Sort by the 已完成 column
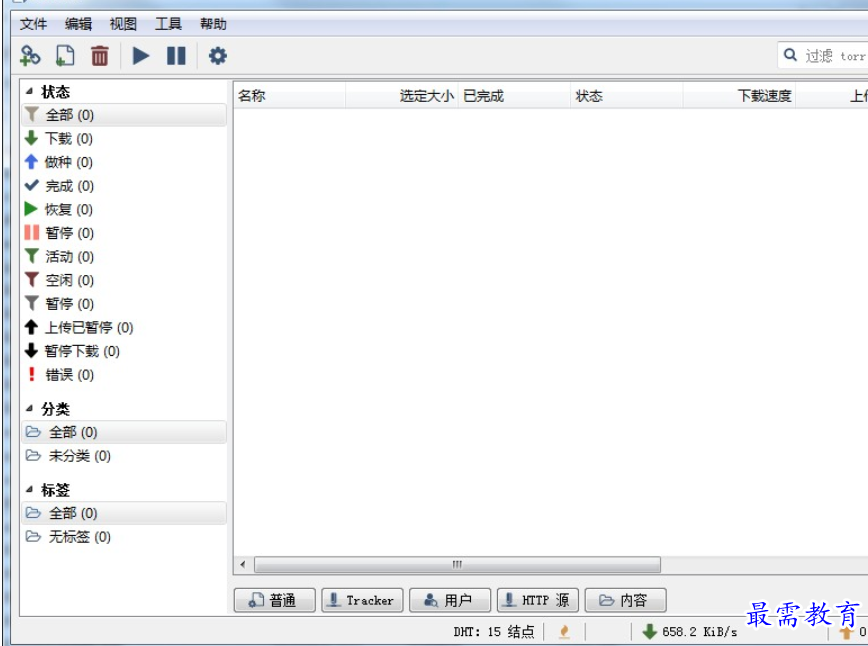This screenshot has height=646, width=868. click(x=514, y=96)
